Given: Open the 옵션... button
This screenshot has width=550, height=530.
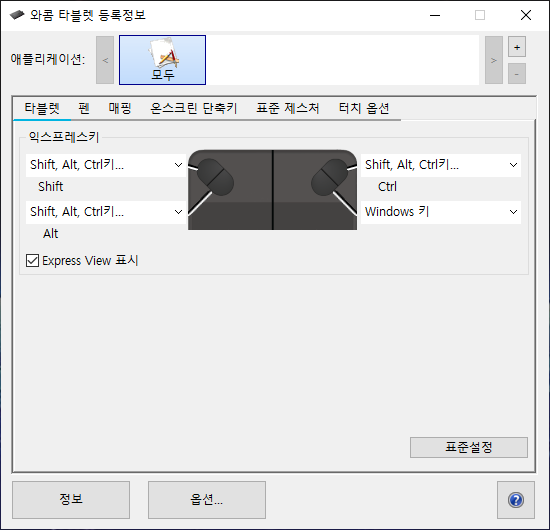Looking at the screenshot, I should (207, 500).
